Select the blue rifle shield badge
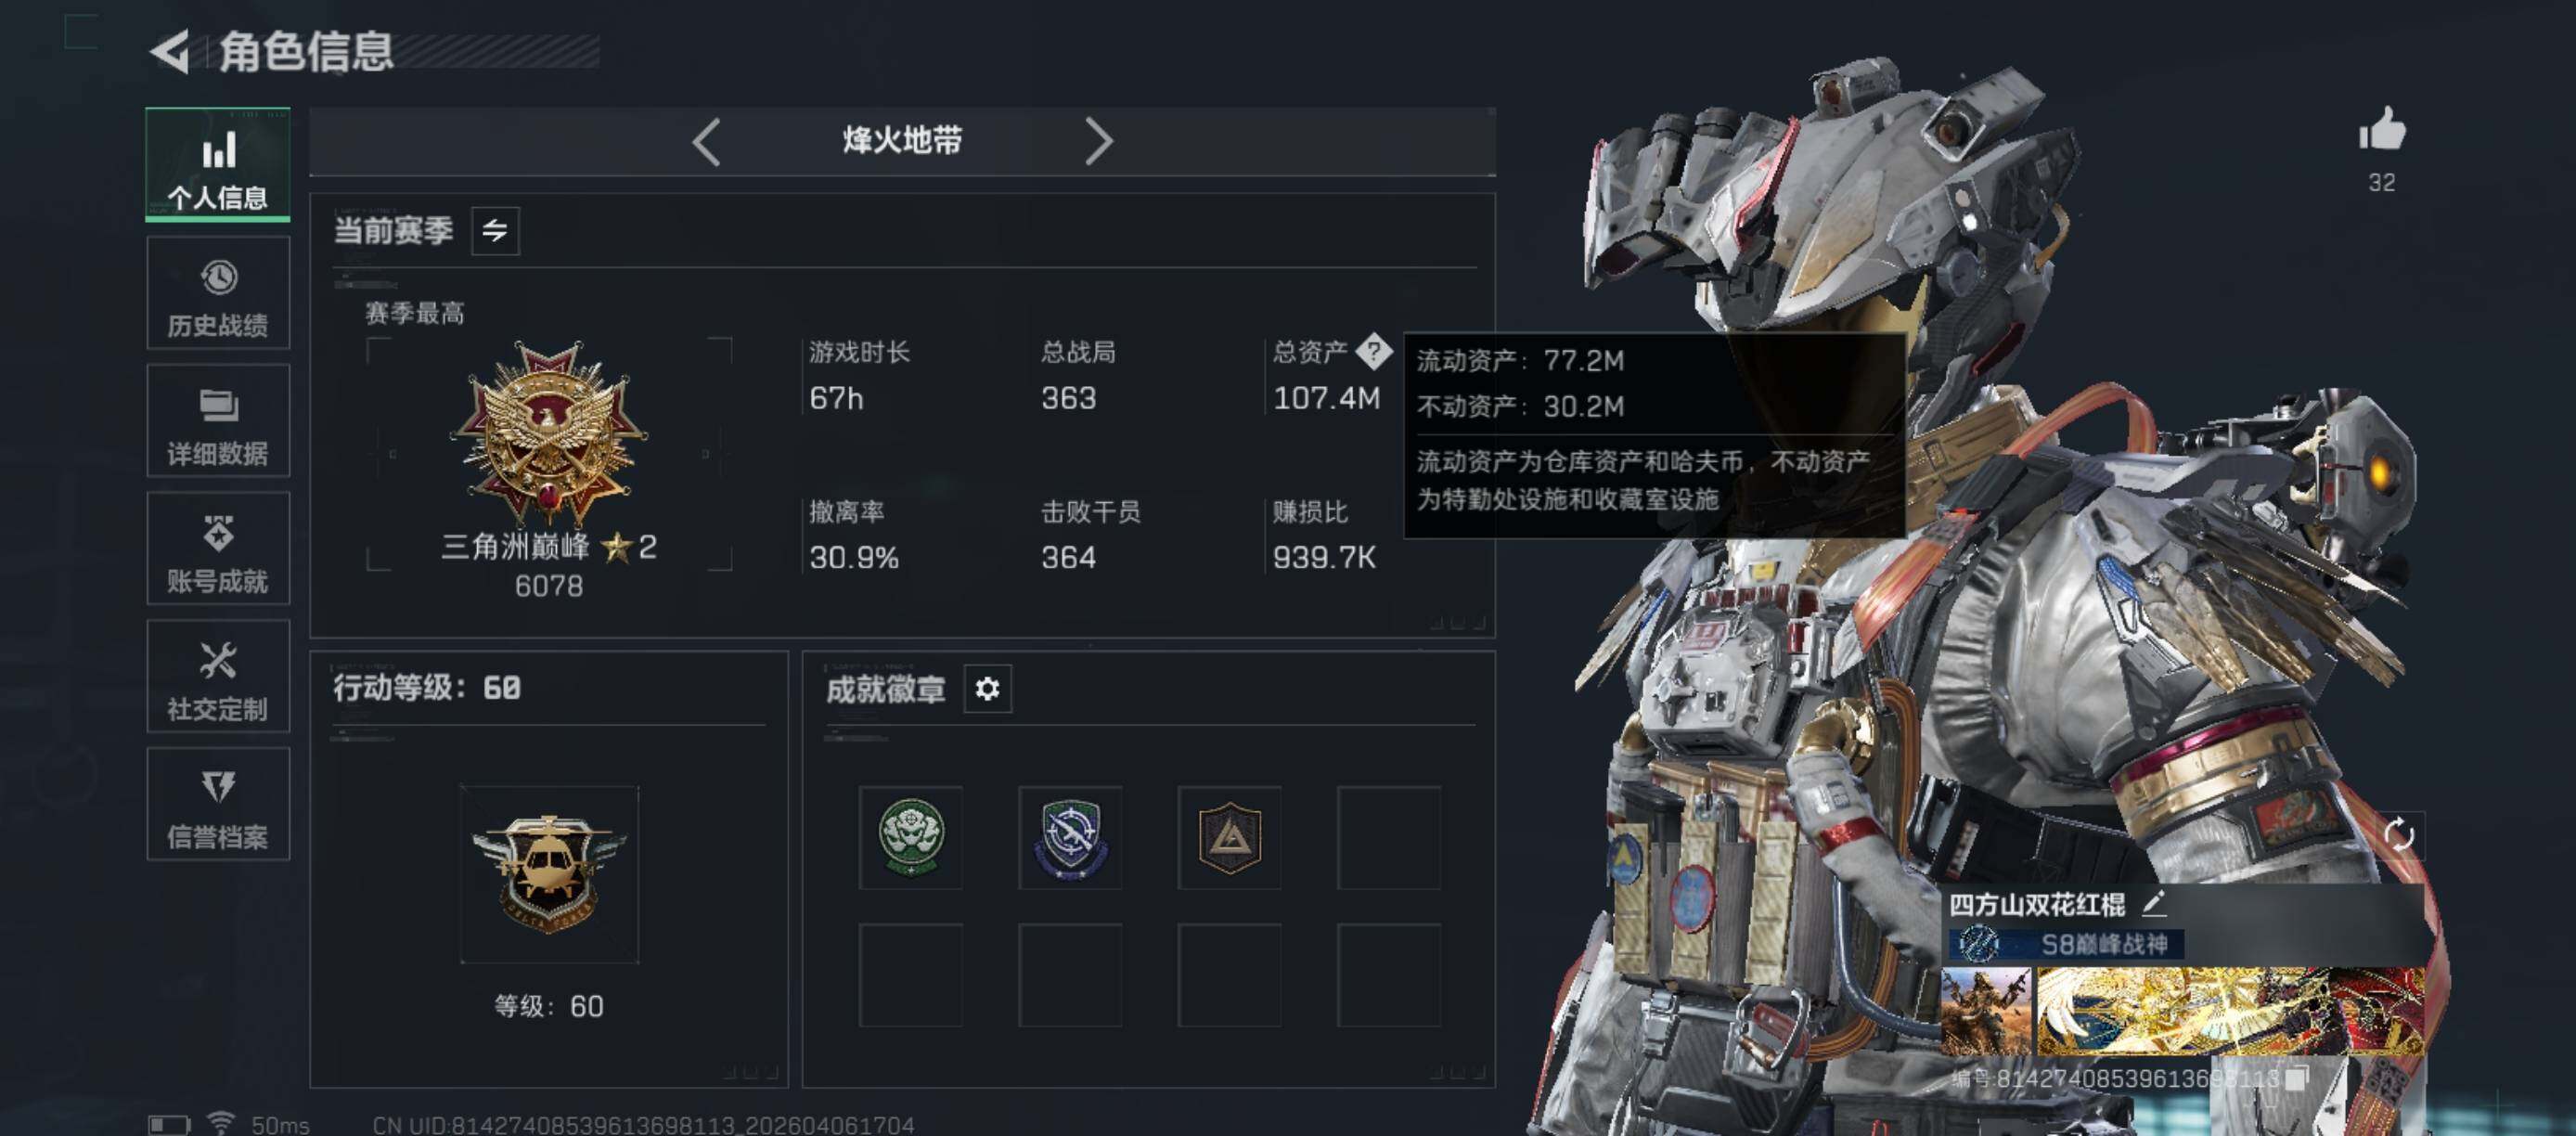The height and width of the screenshot is (1136, 2576). coord(1070,837)
